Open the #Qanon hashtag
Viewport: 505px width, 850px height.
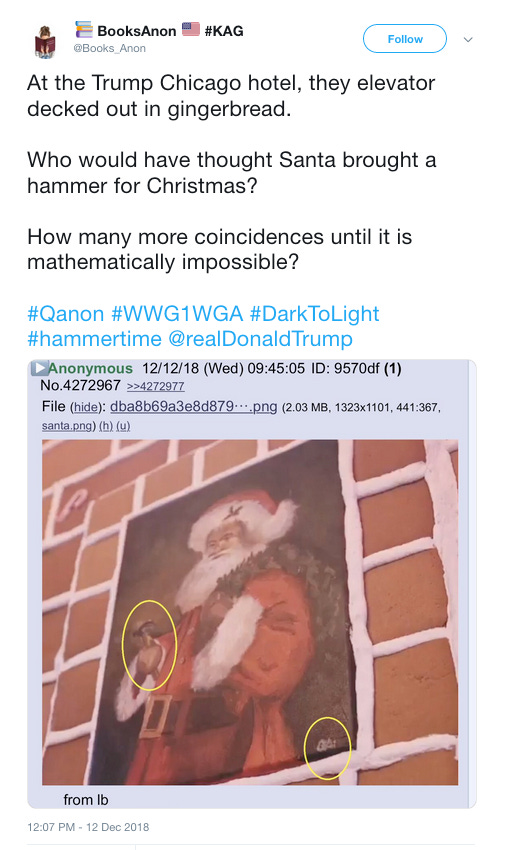tap(66, 313)
